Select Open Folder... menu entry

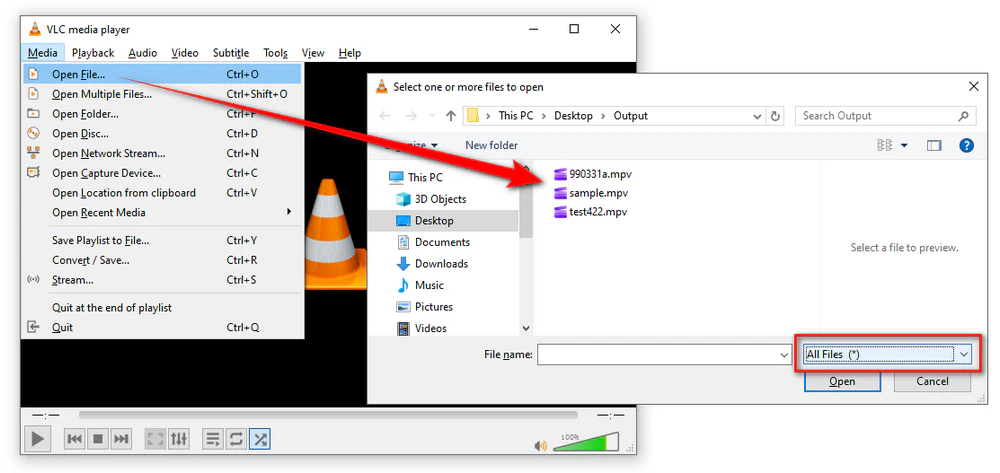[x=162, y=114]
